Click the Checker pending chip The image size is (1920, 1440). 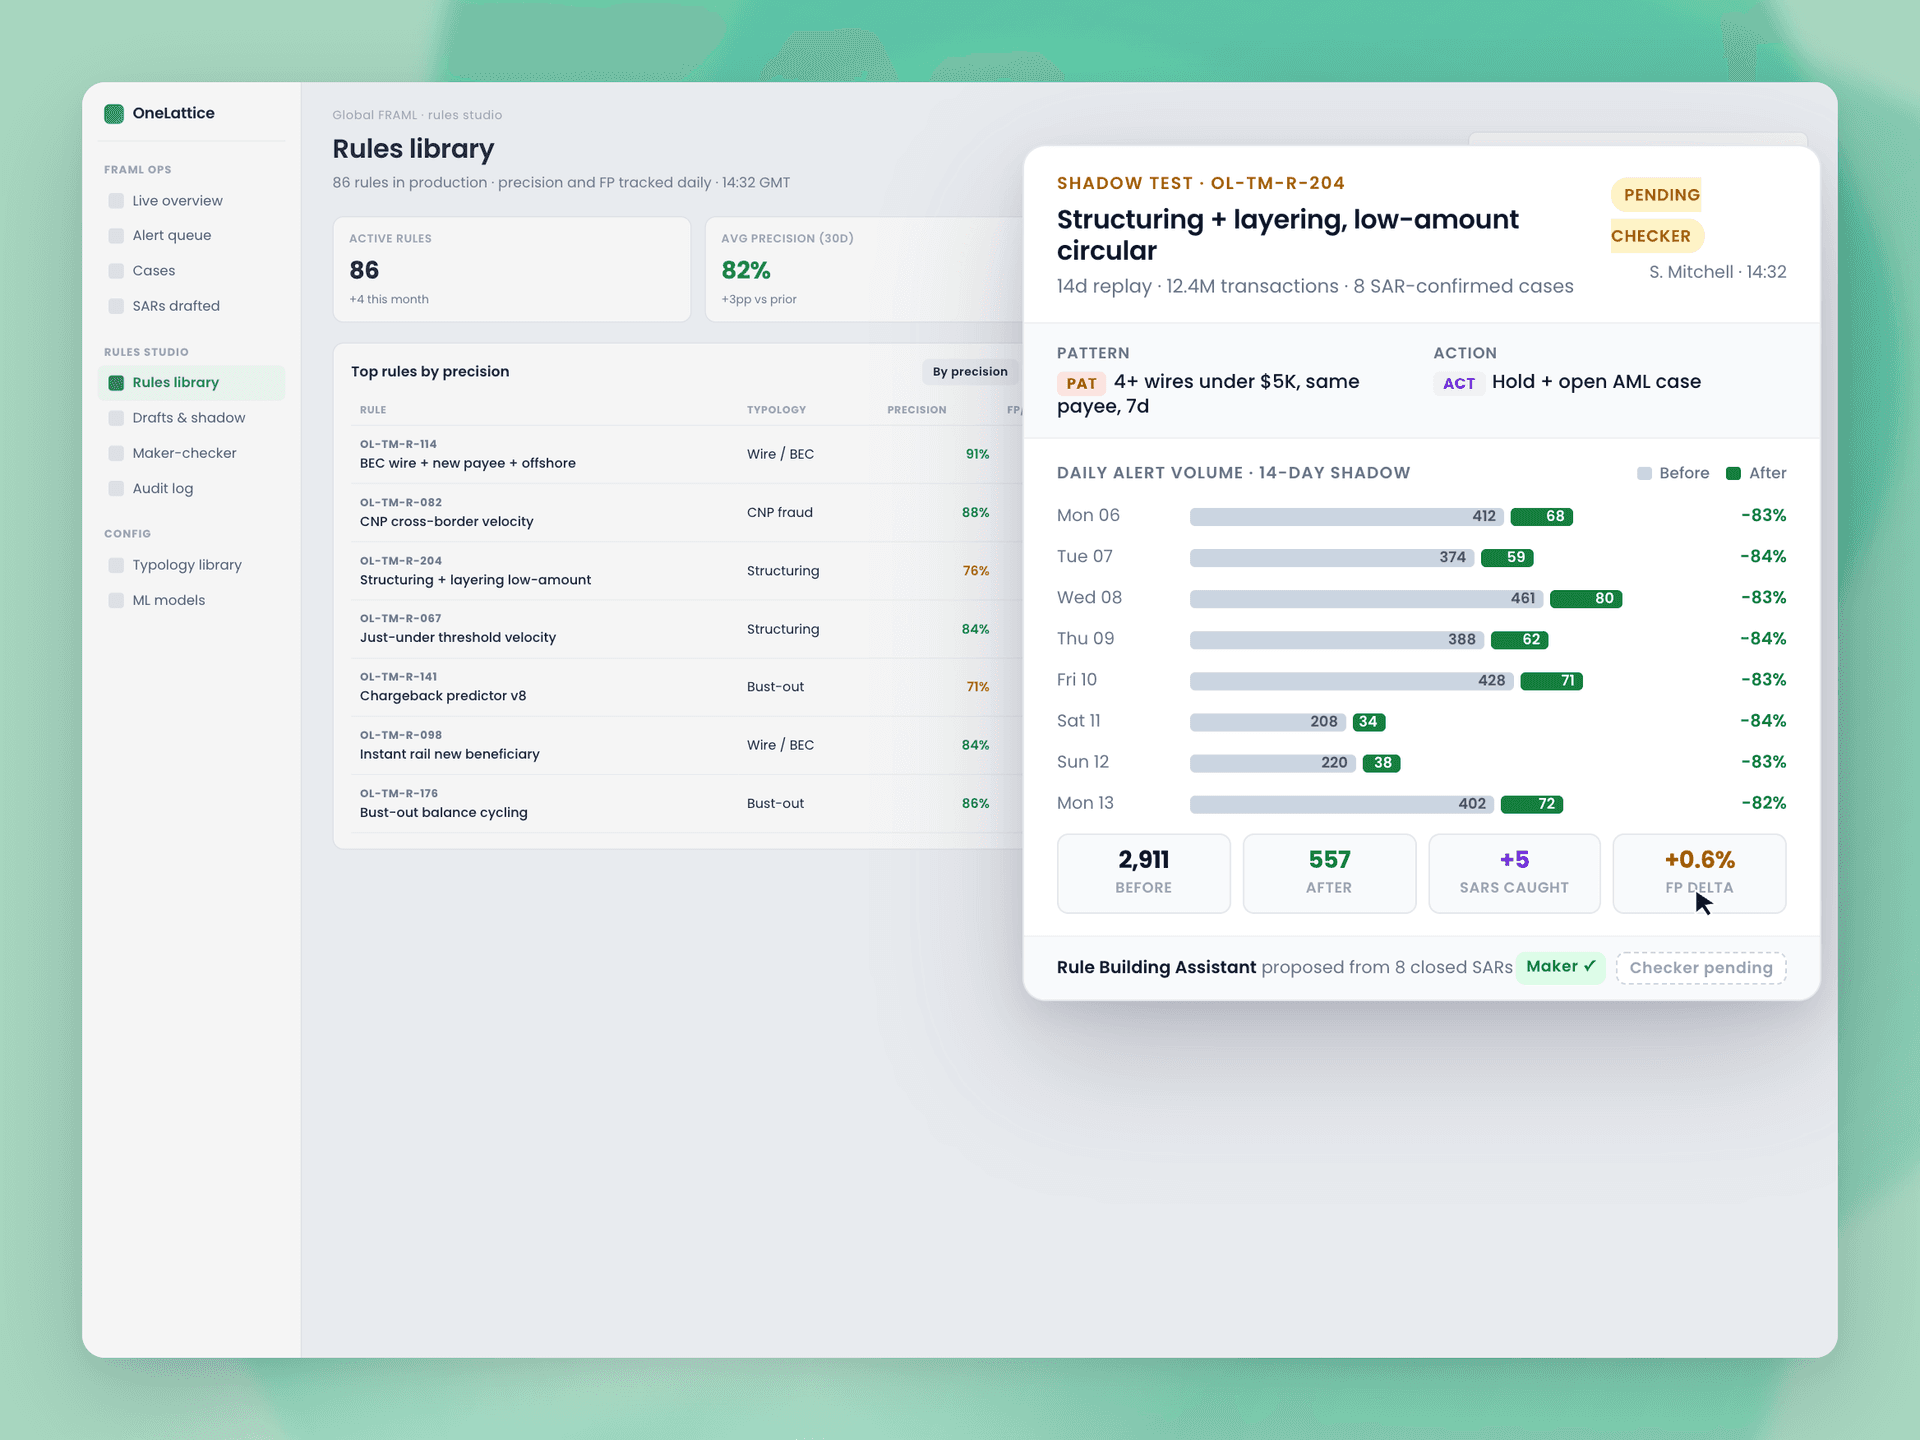pyautogui.click(x=1701, y=968)
